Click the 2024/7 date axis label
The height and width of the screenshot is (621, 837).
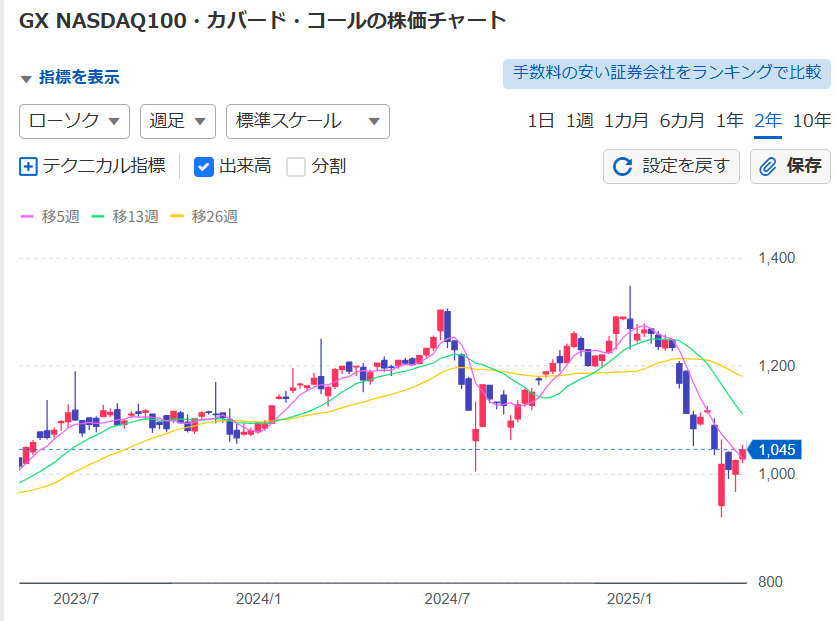coord(447,599)
